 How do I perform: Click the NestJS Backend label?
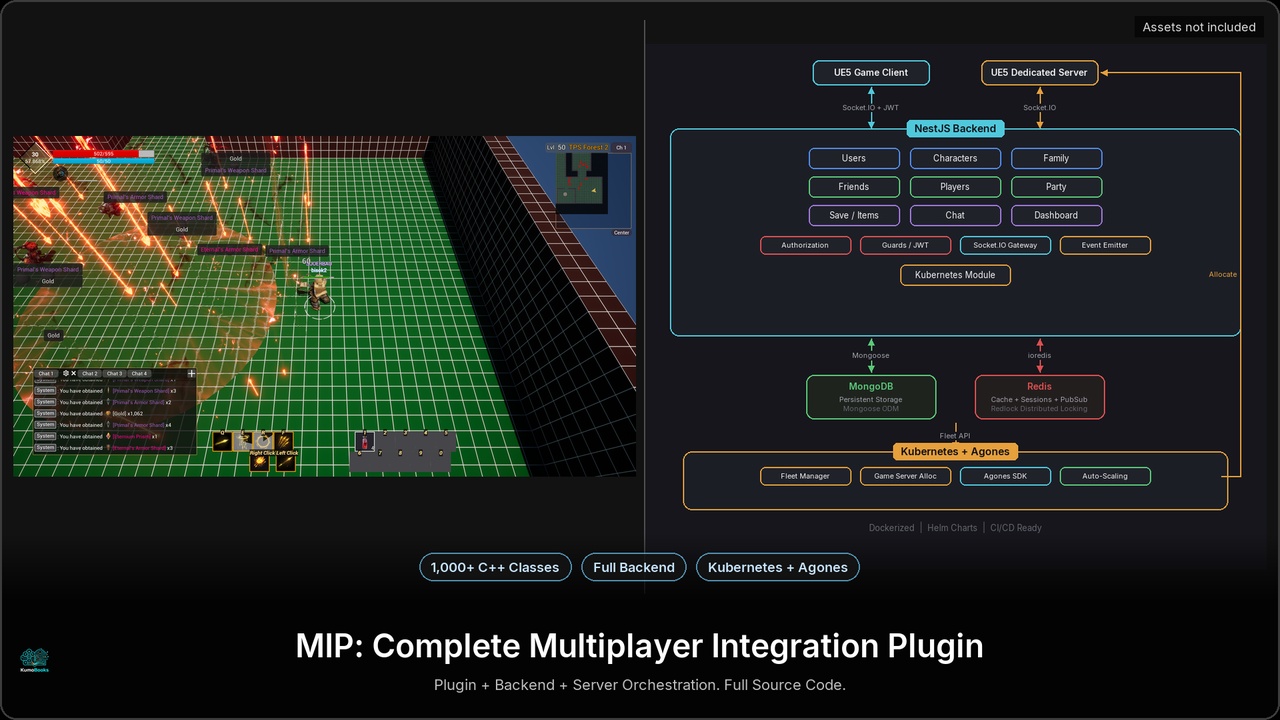pos(955,128)
